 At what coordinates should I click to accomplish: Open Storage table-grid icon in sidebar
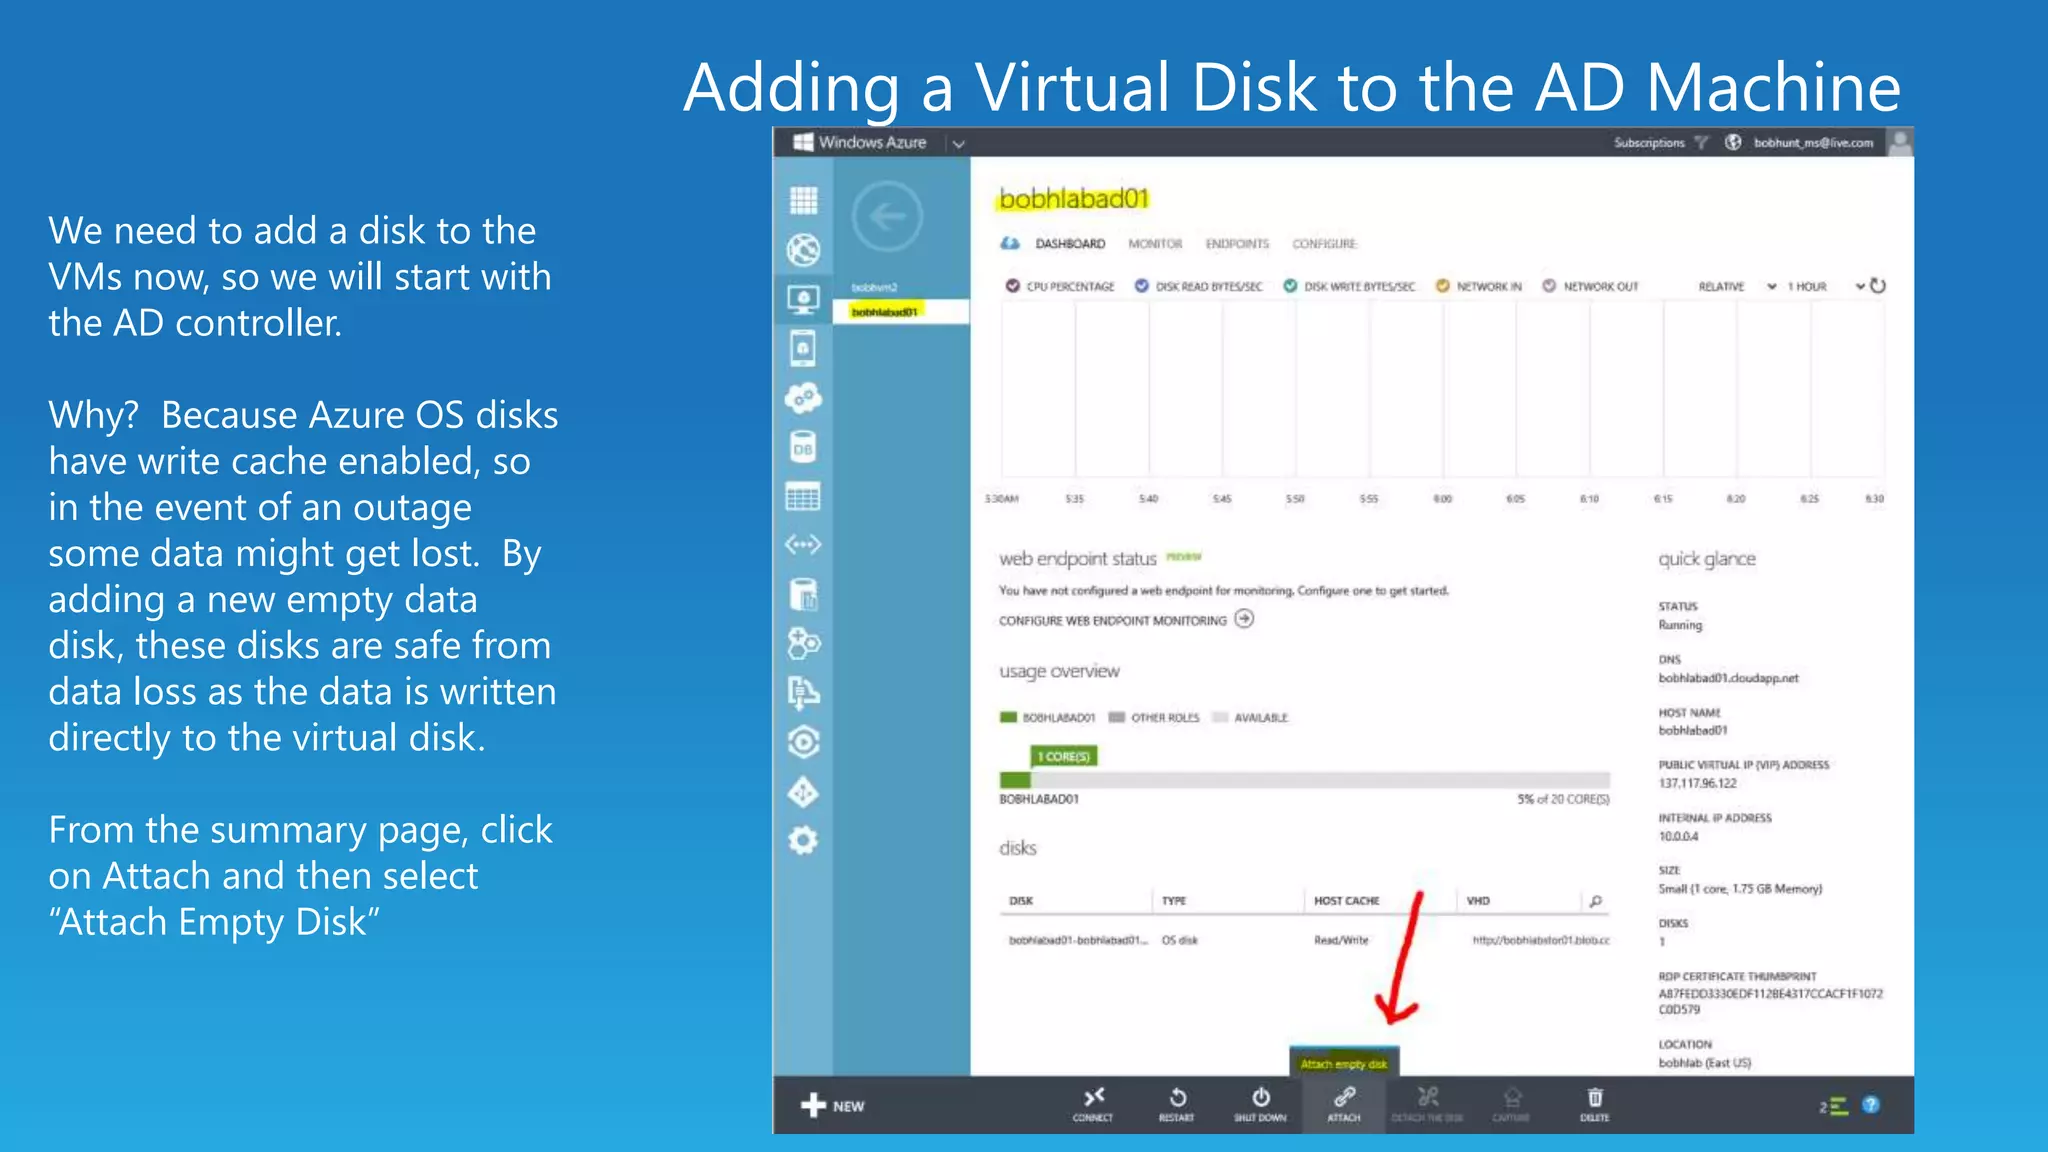click(x=803, y=496)
